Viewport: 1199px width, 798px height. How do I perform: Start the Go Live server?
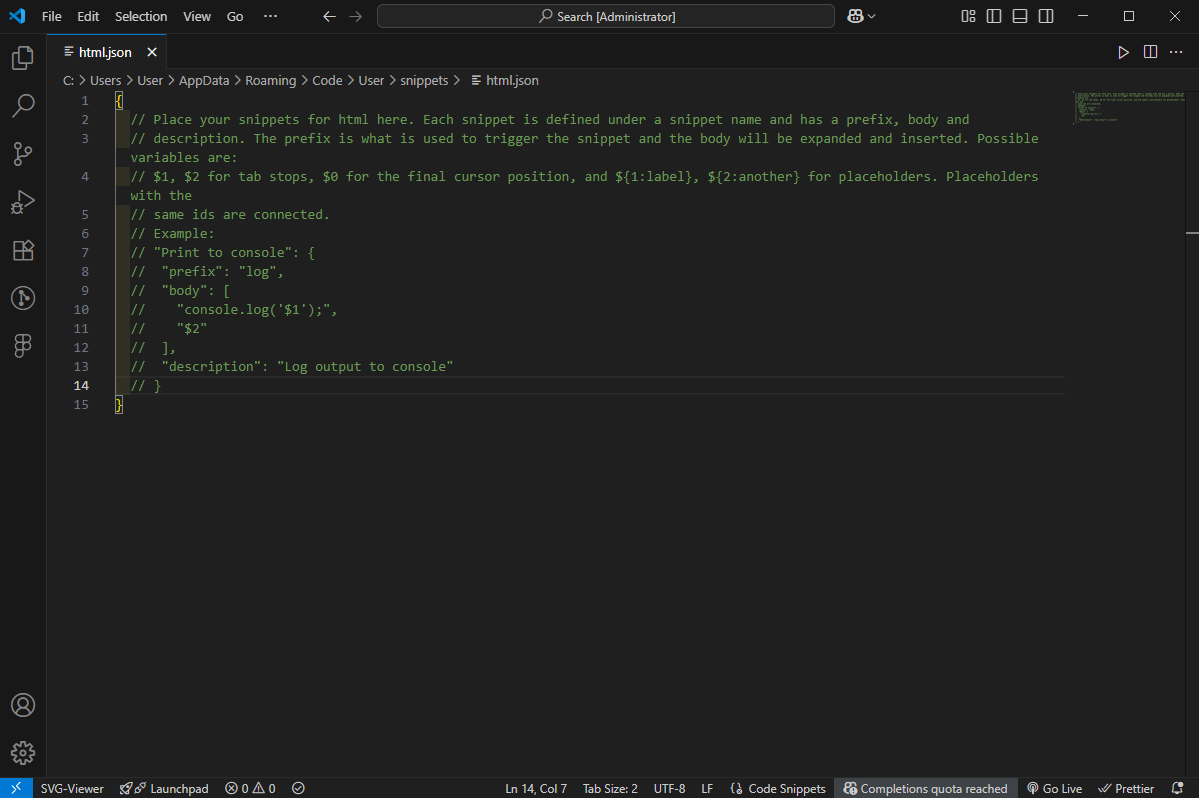1054,788
